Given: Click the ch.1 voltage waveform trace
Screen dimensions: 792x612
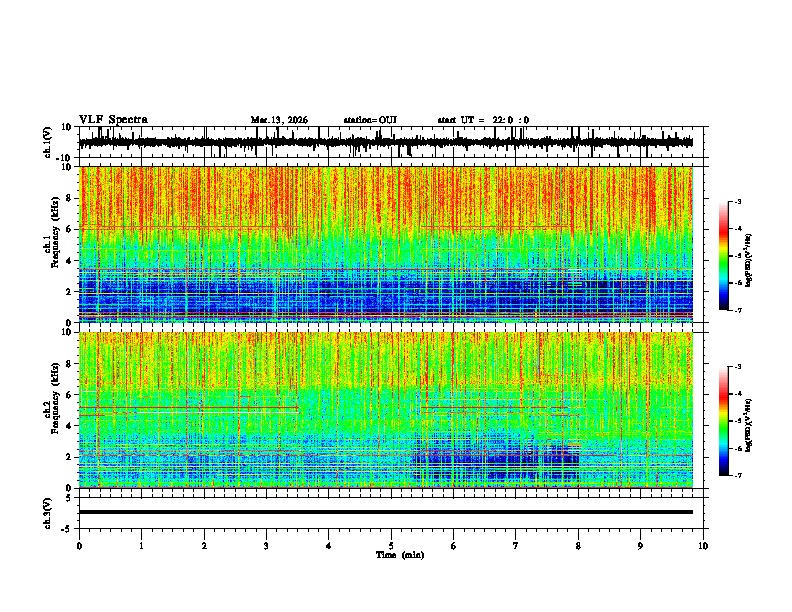Looking at the screenshot, I should pyautogui.click(x=385, y=142).
